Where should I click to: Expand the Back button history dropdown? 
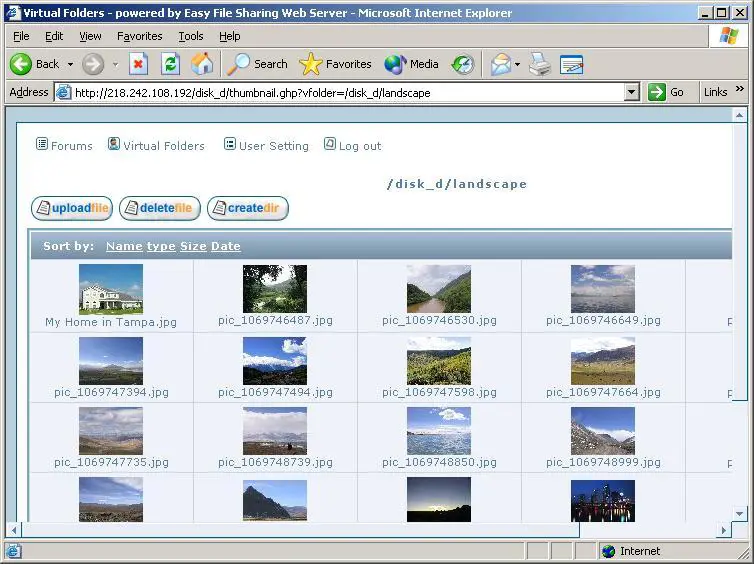point(70,64)
